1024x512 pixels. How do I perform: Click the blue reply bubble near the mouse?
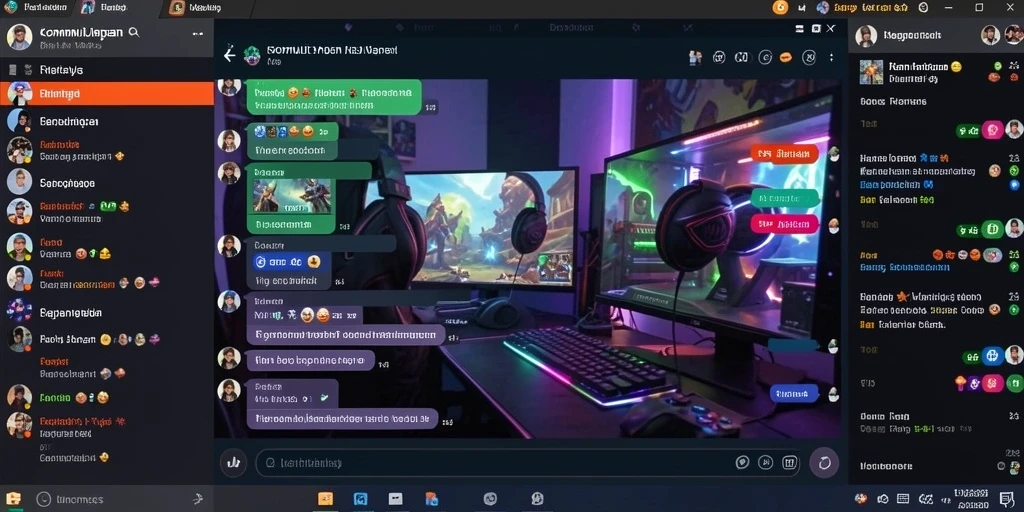coord(794,393)
